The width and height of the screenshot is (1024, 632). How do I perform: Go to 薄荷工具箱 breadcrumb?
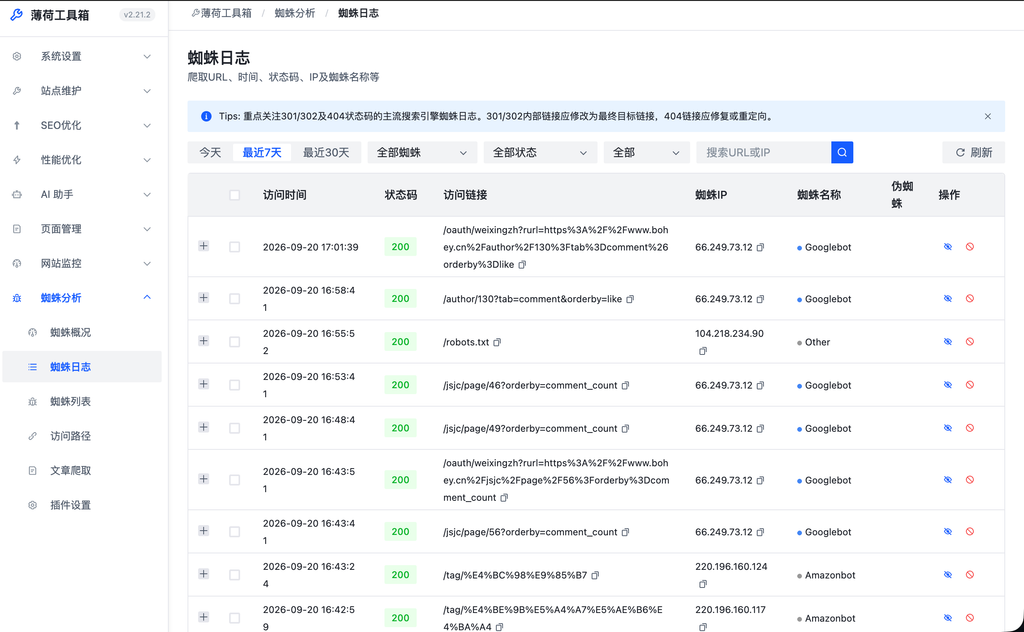221,13
